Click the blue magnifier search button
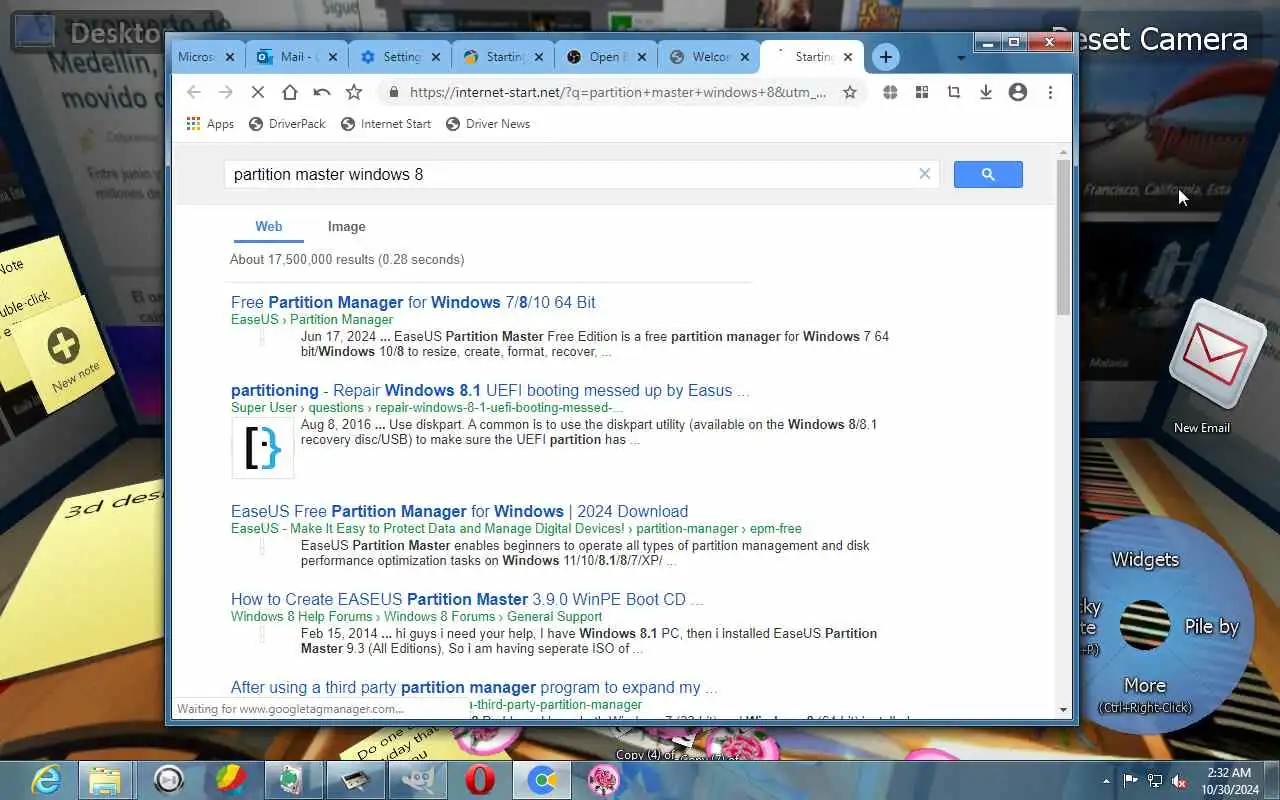This screenshot has height=800, width=1280. coord(988,174)
